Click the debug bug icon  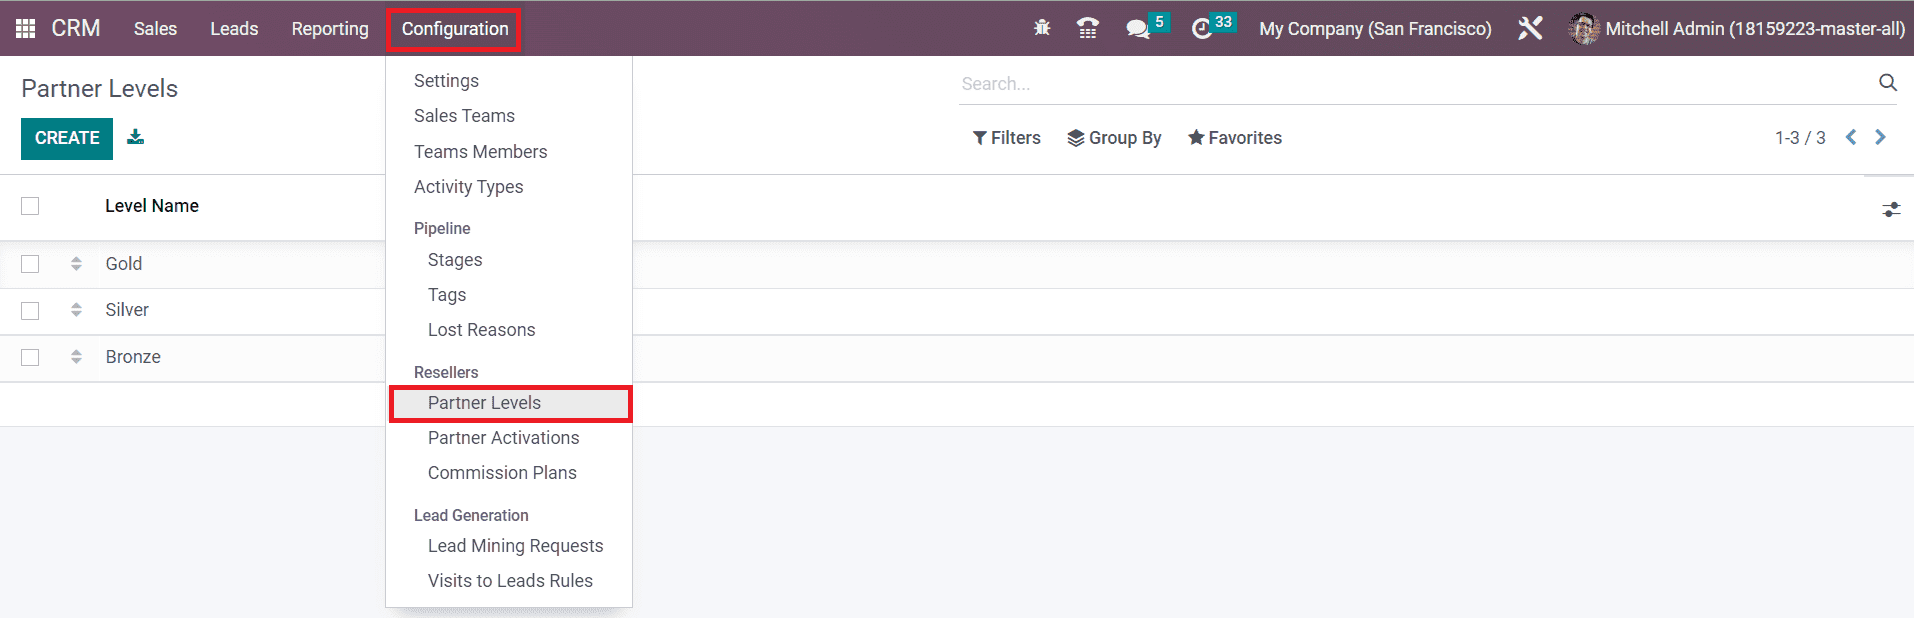coord(1042,28)
